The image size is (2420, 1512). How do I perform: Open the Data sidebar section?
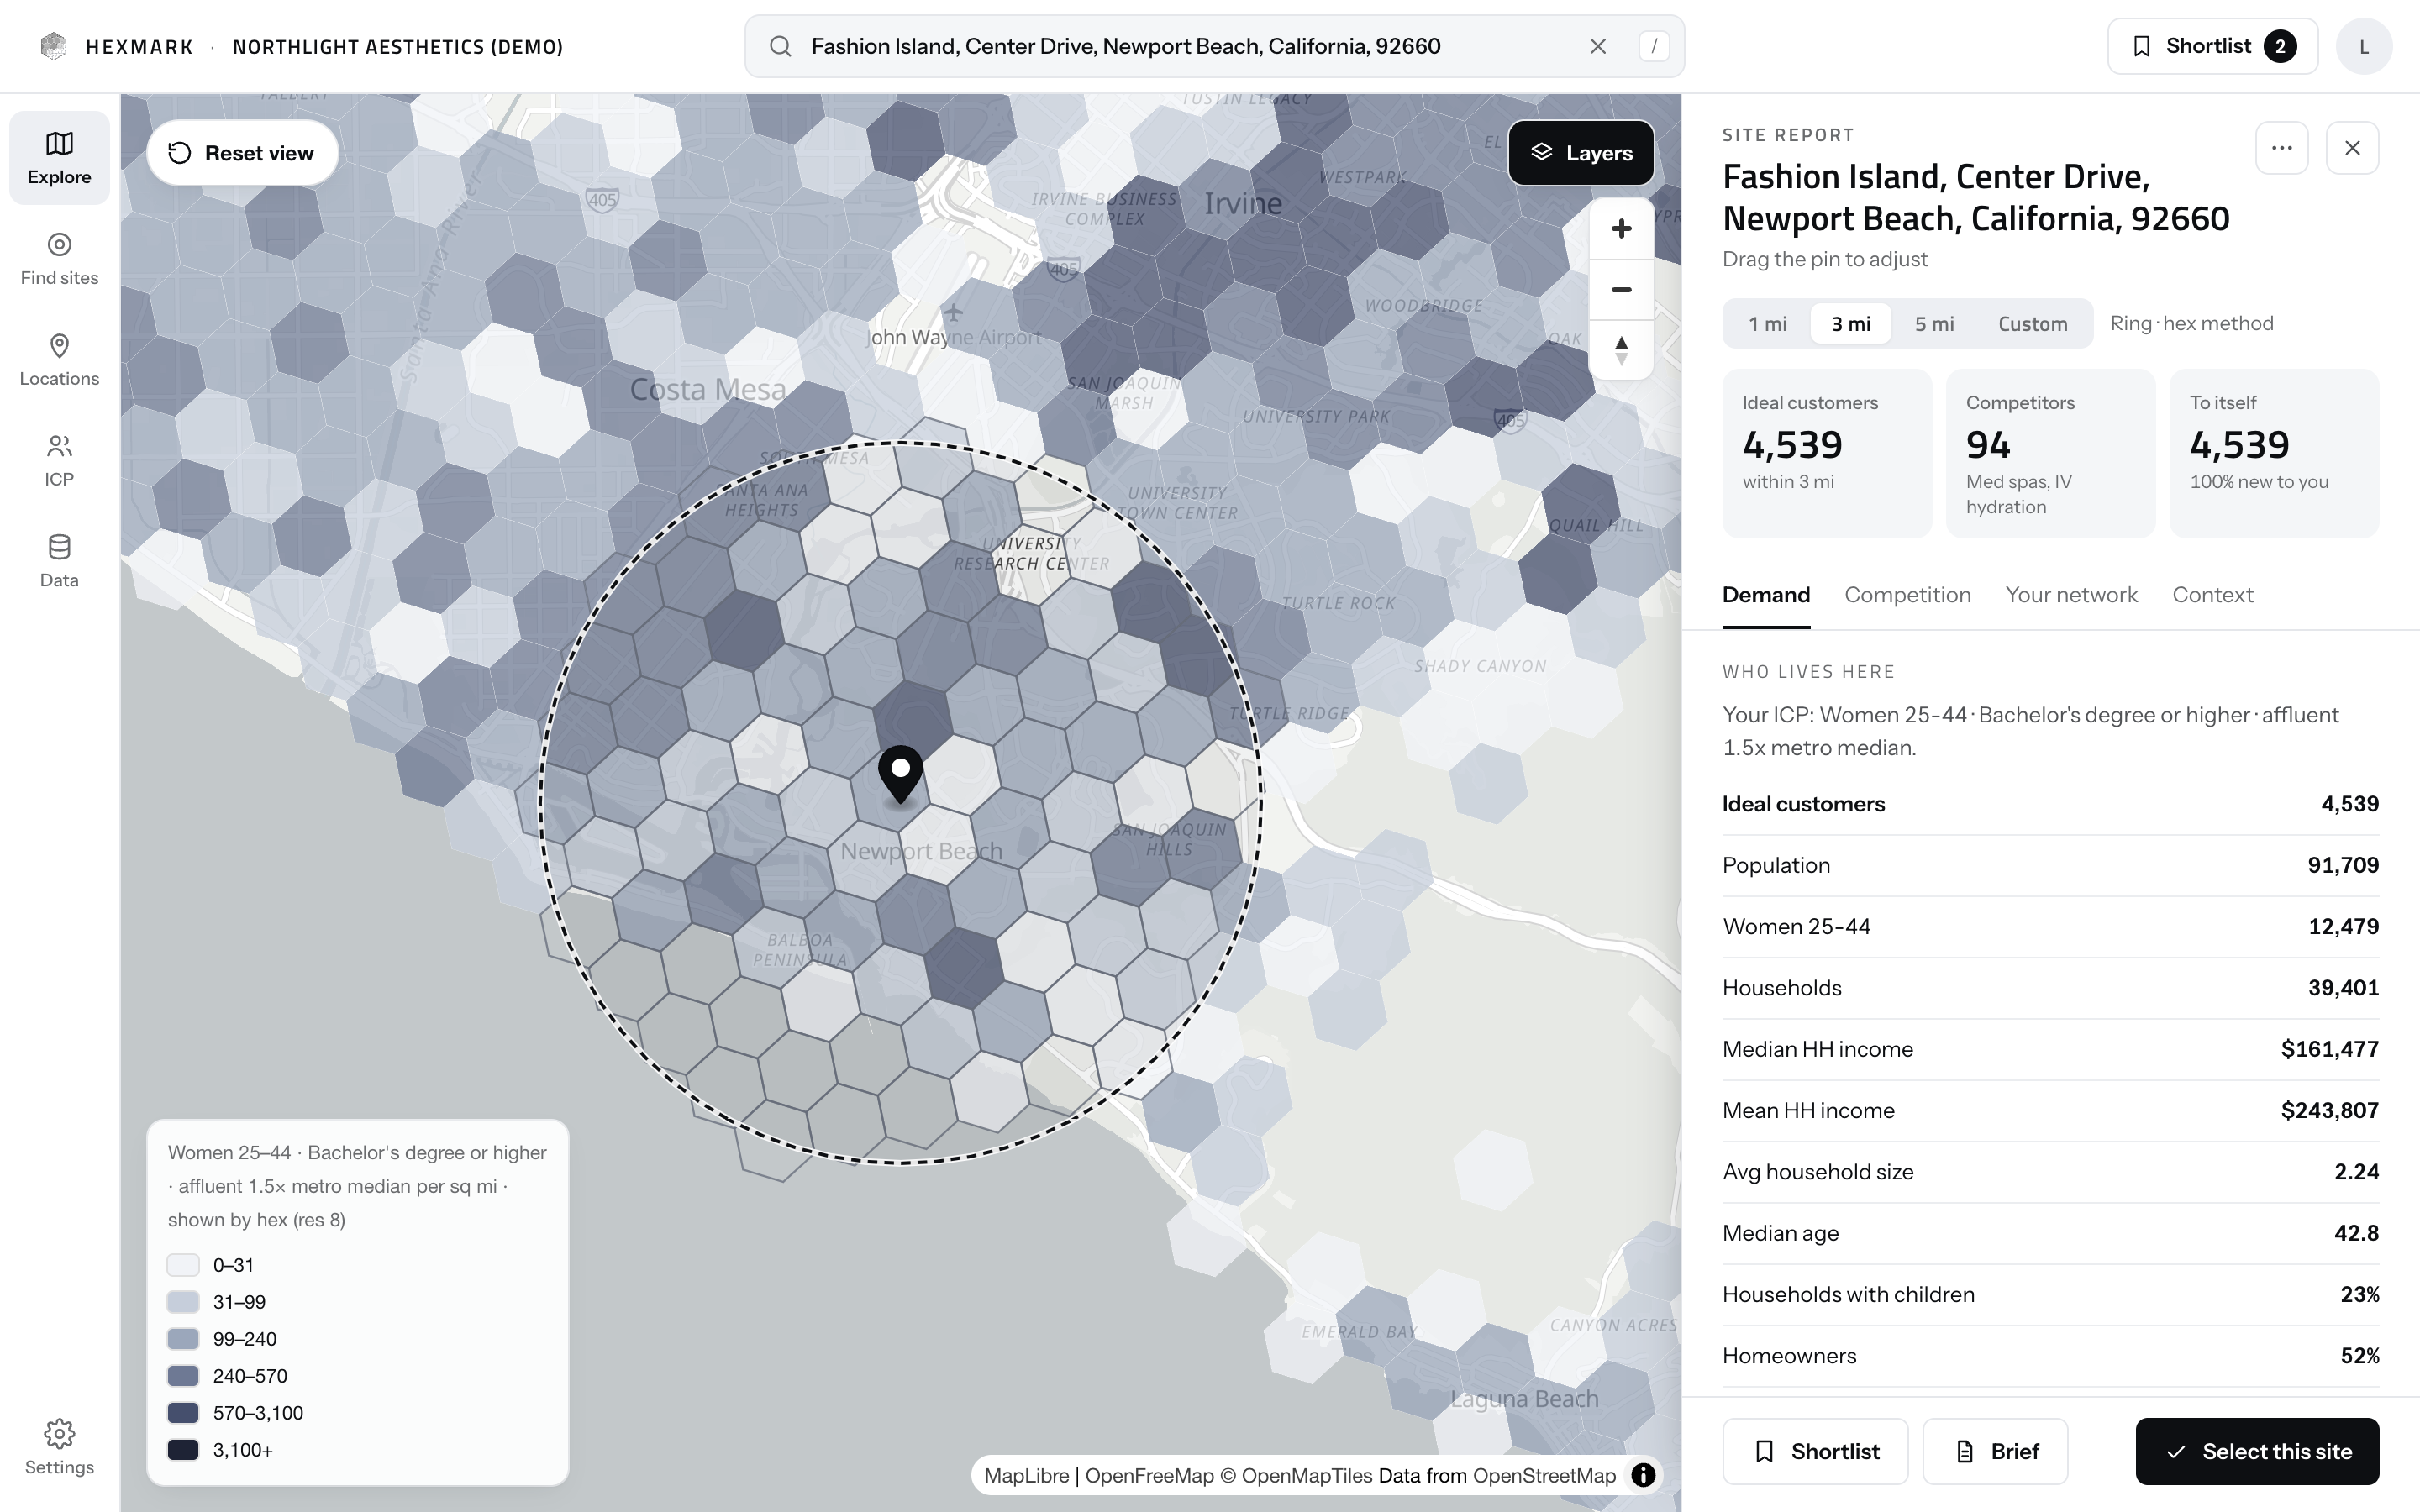(59, 561)
